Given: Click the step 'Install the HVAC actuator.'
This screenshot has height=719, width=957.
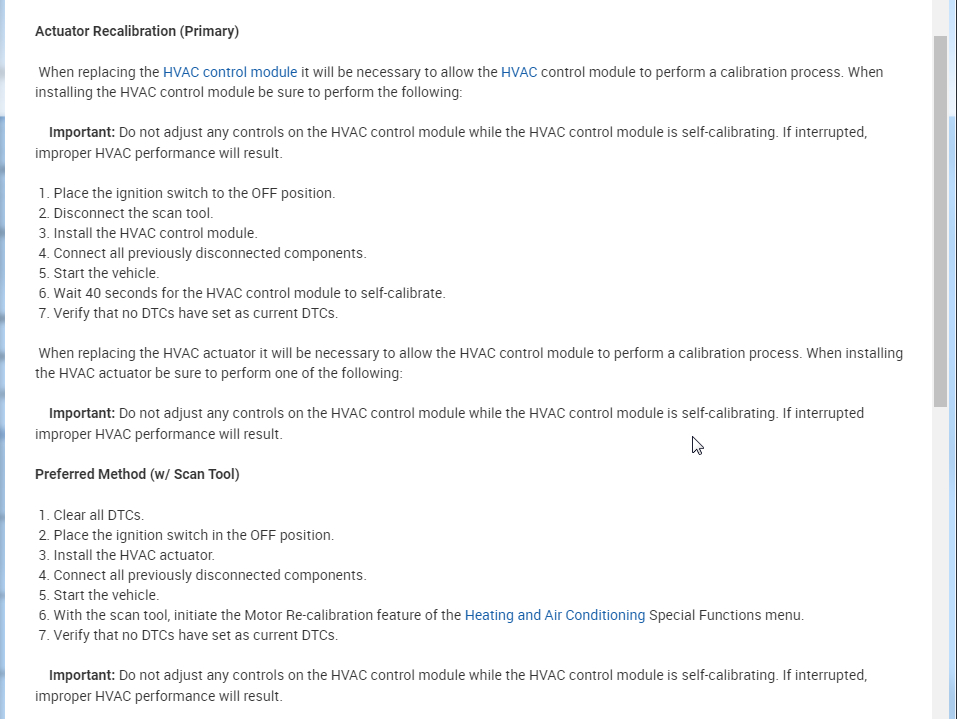Looking at the screenshot, I should pos(134,555).
